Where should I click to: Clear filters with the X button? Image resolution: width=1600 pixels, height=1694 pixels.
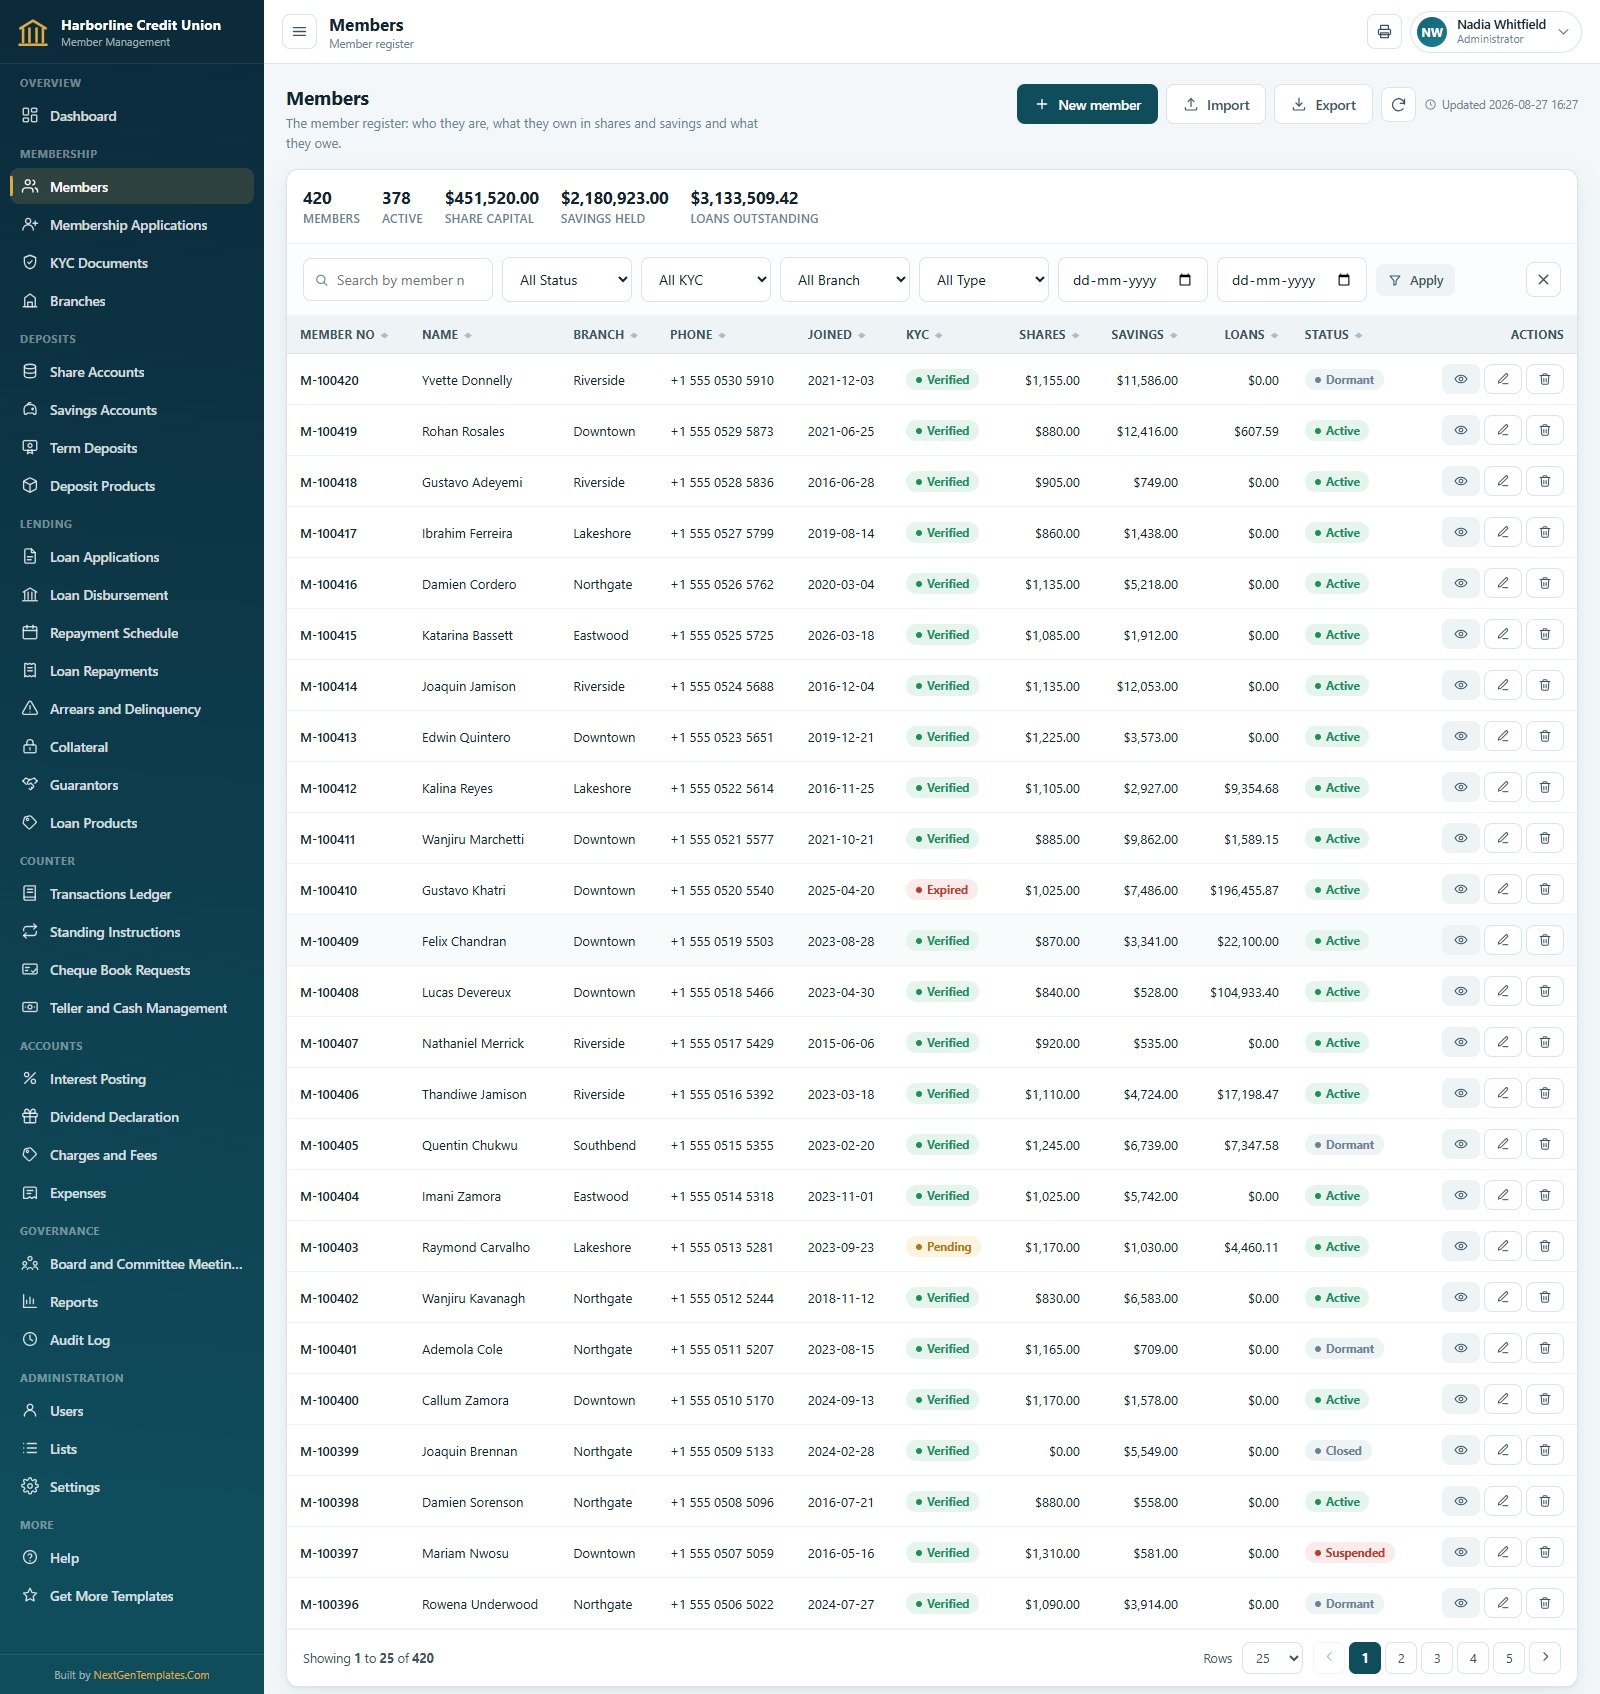[x=1543, y=280]
